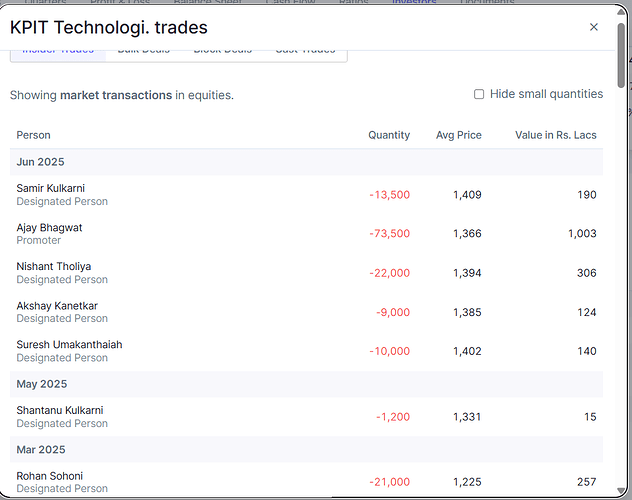This screenshot has width=632, height=500.
Task: Enable Hide small quantities checkbox
Action: point(479,94)
